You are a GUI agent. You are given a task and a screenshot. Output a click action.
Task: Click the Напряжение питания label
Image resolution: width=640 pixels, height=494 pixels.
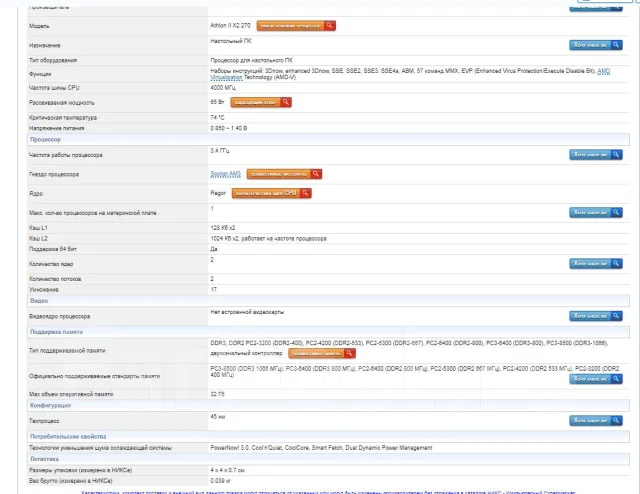click(57, 128)
